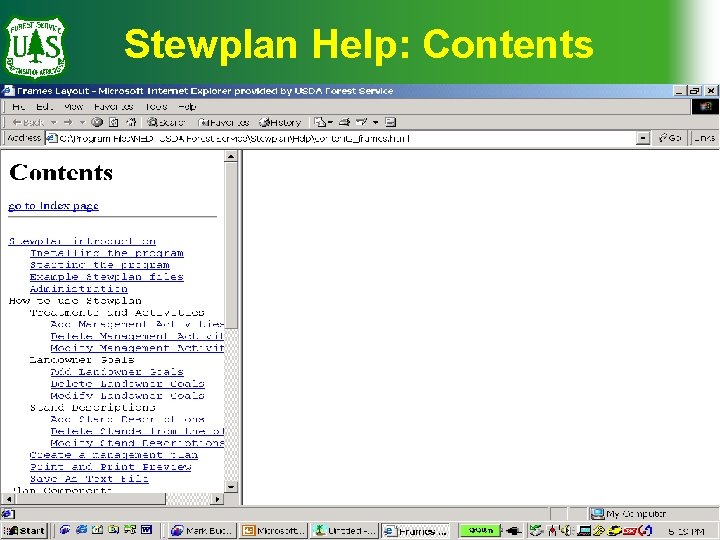Follow the go to Index page link
The image size is (720, 540).
(53, 206)
